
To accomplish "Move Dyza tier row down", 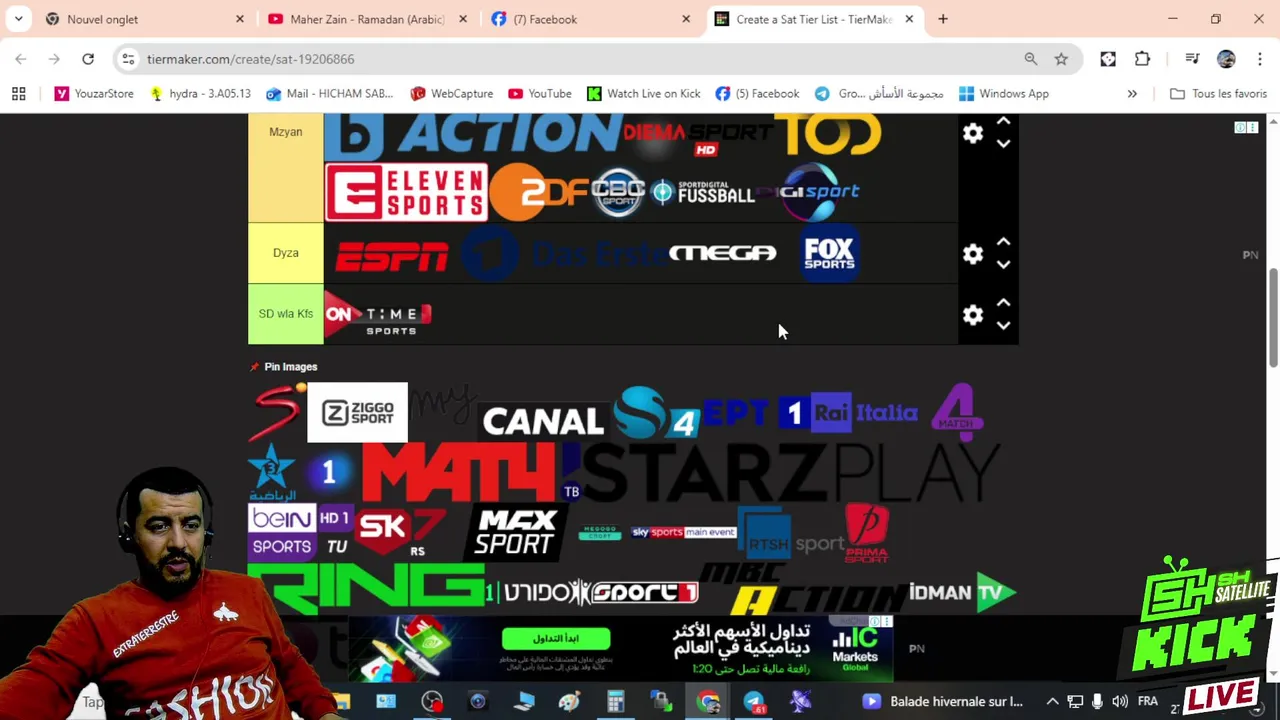I will pos(1003,265).
